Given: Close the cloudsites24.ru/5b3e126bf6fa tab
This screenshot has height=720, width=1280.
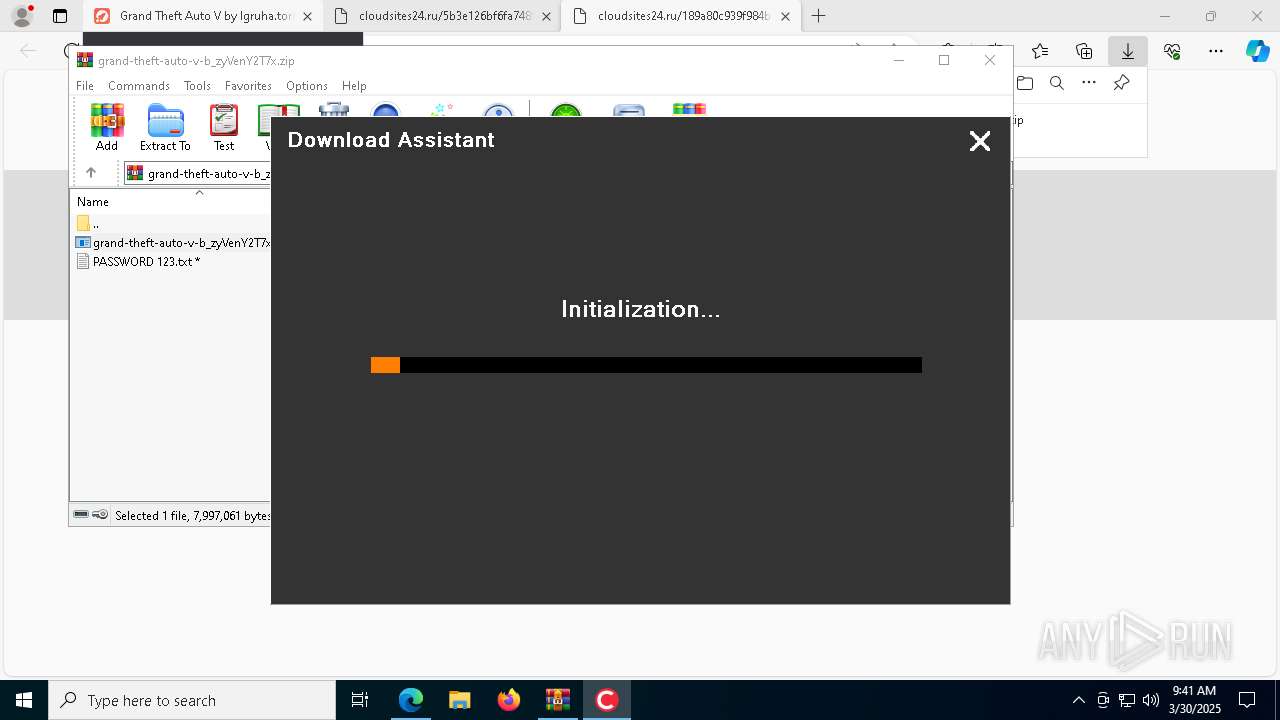Looking at the screenshot, I should (x=546, y=16).
